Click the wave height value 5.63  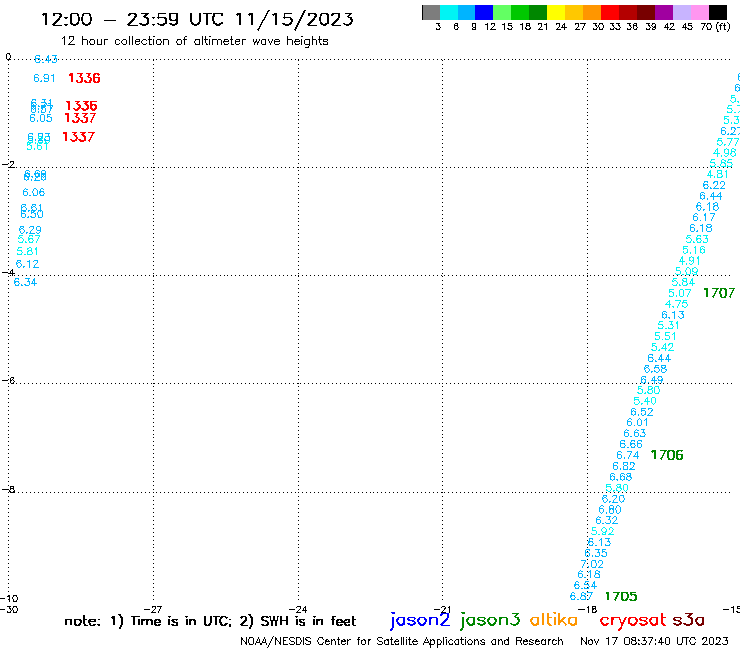(697, 239)
